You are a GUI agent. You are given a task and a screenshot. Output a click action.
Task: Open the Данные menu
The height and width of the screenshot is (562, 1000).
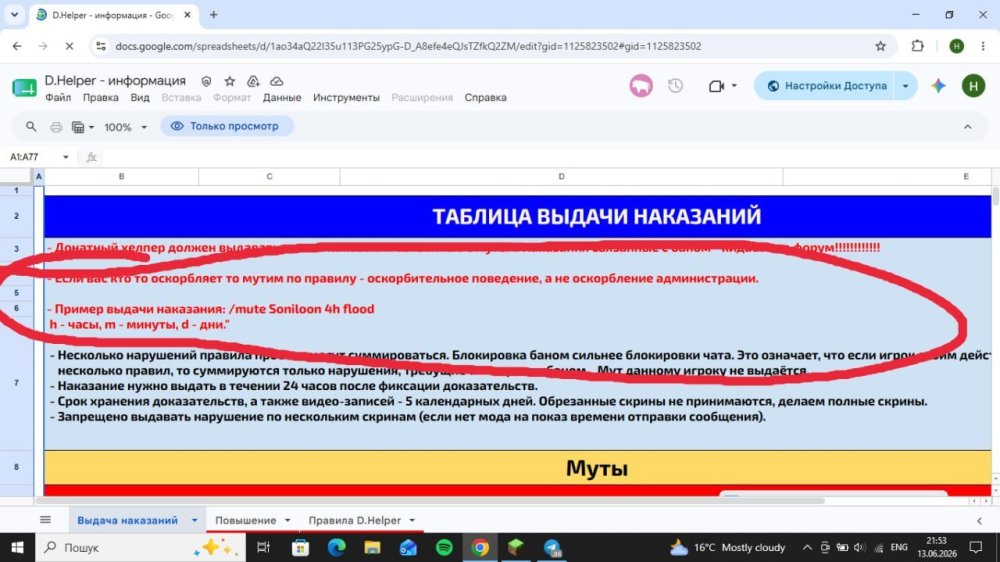282,98
